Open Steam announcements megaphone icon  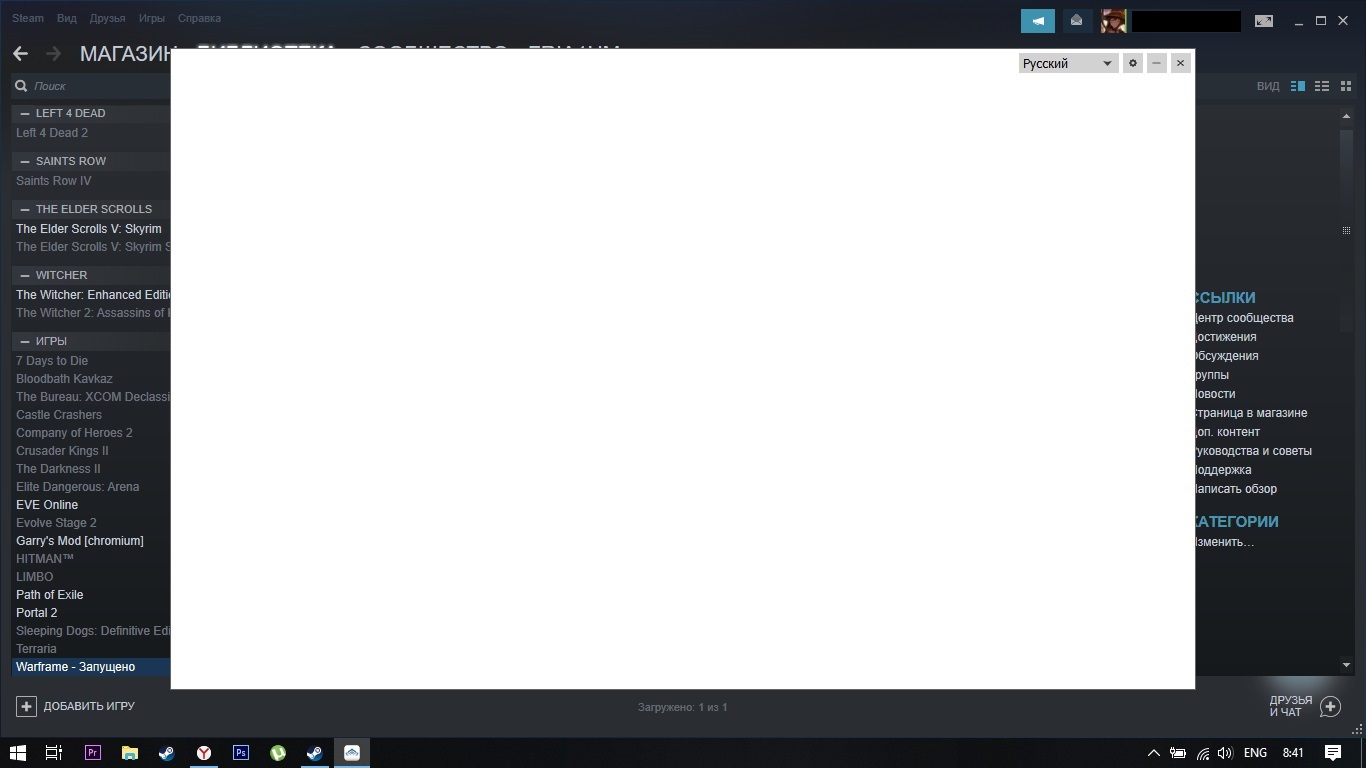tap(1038, 21)
